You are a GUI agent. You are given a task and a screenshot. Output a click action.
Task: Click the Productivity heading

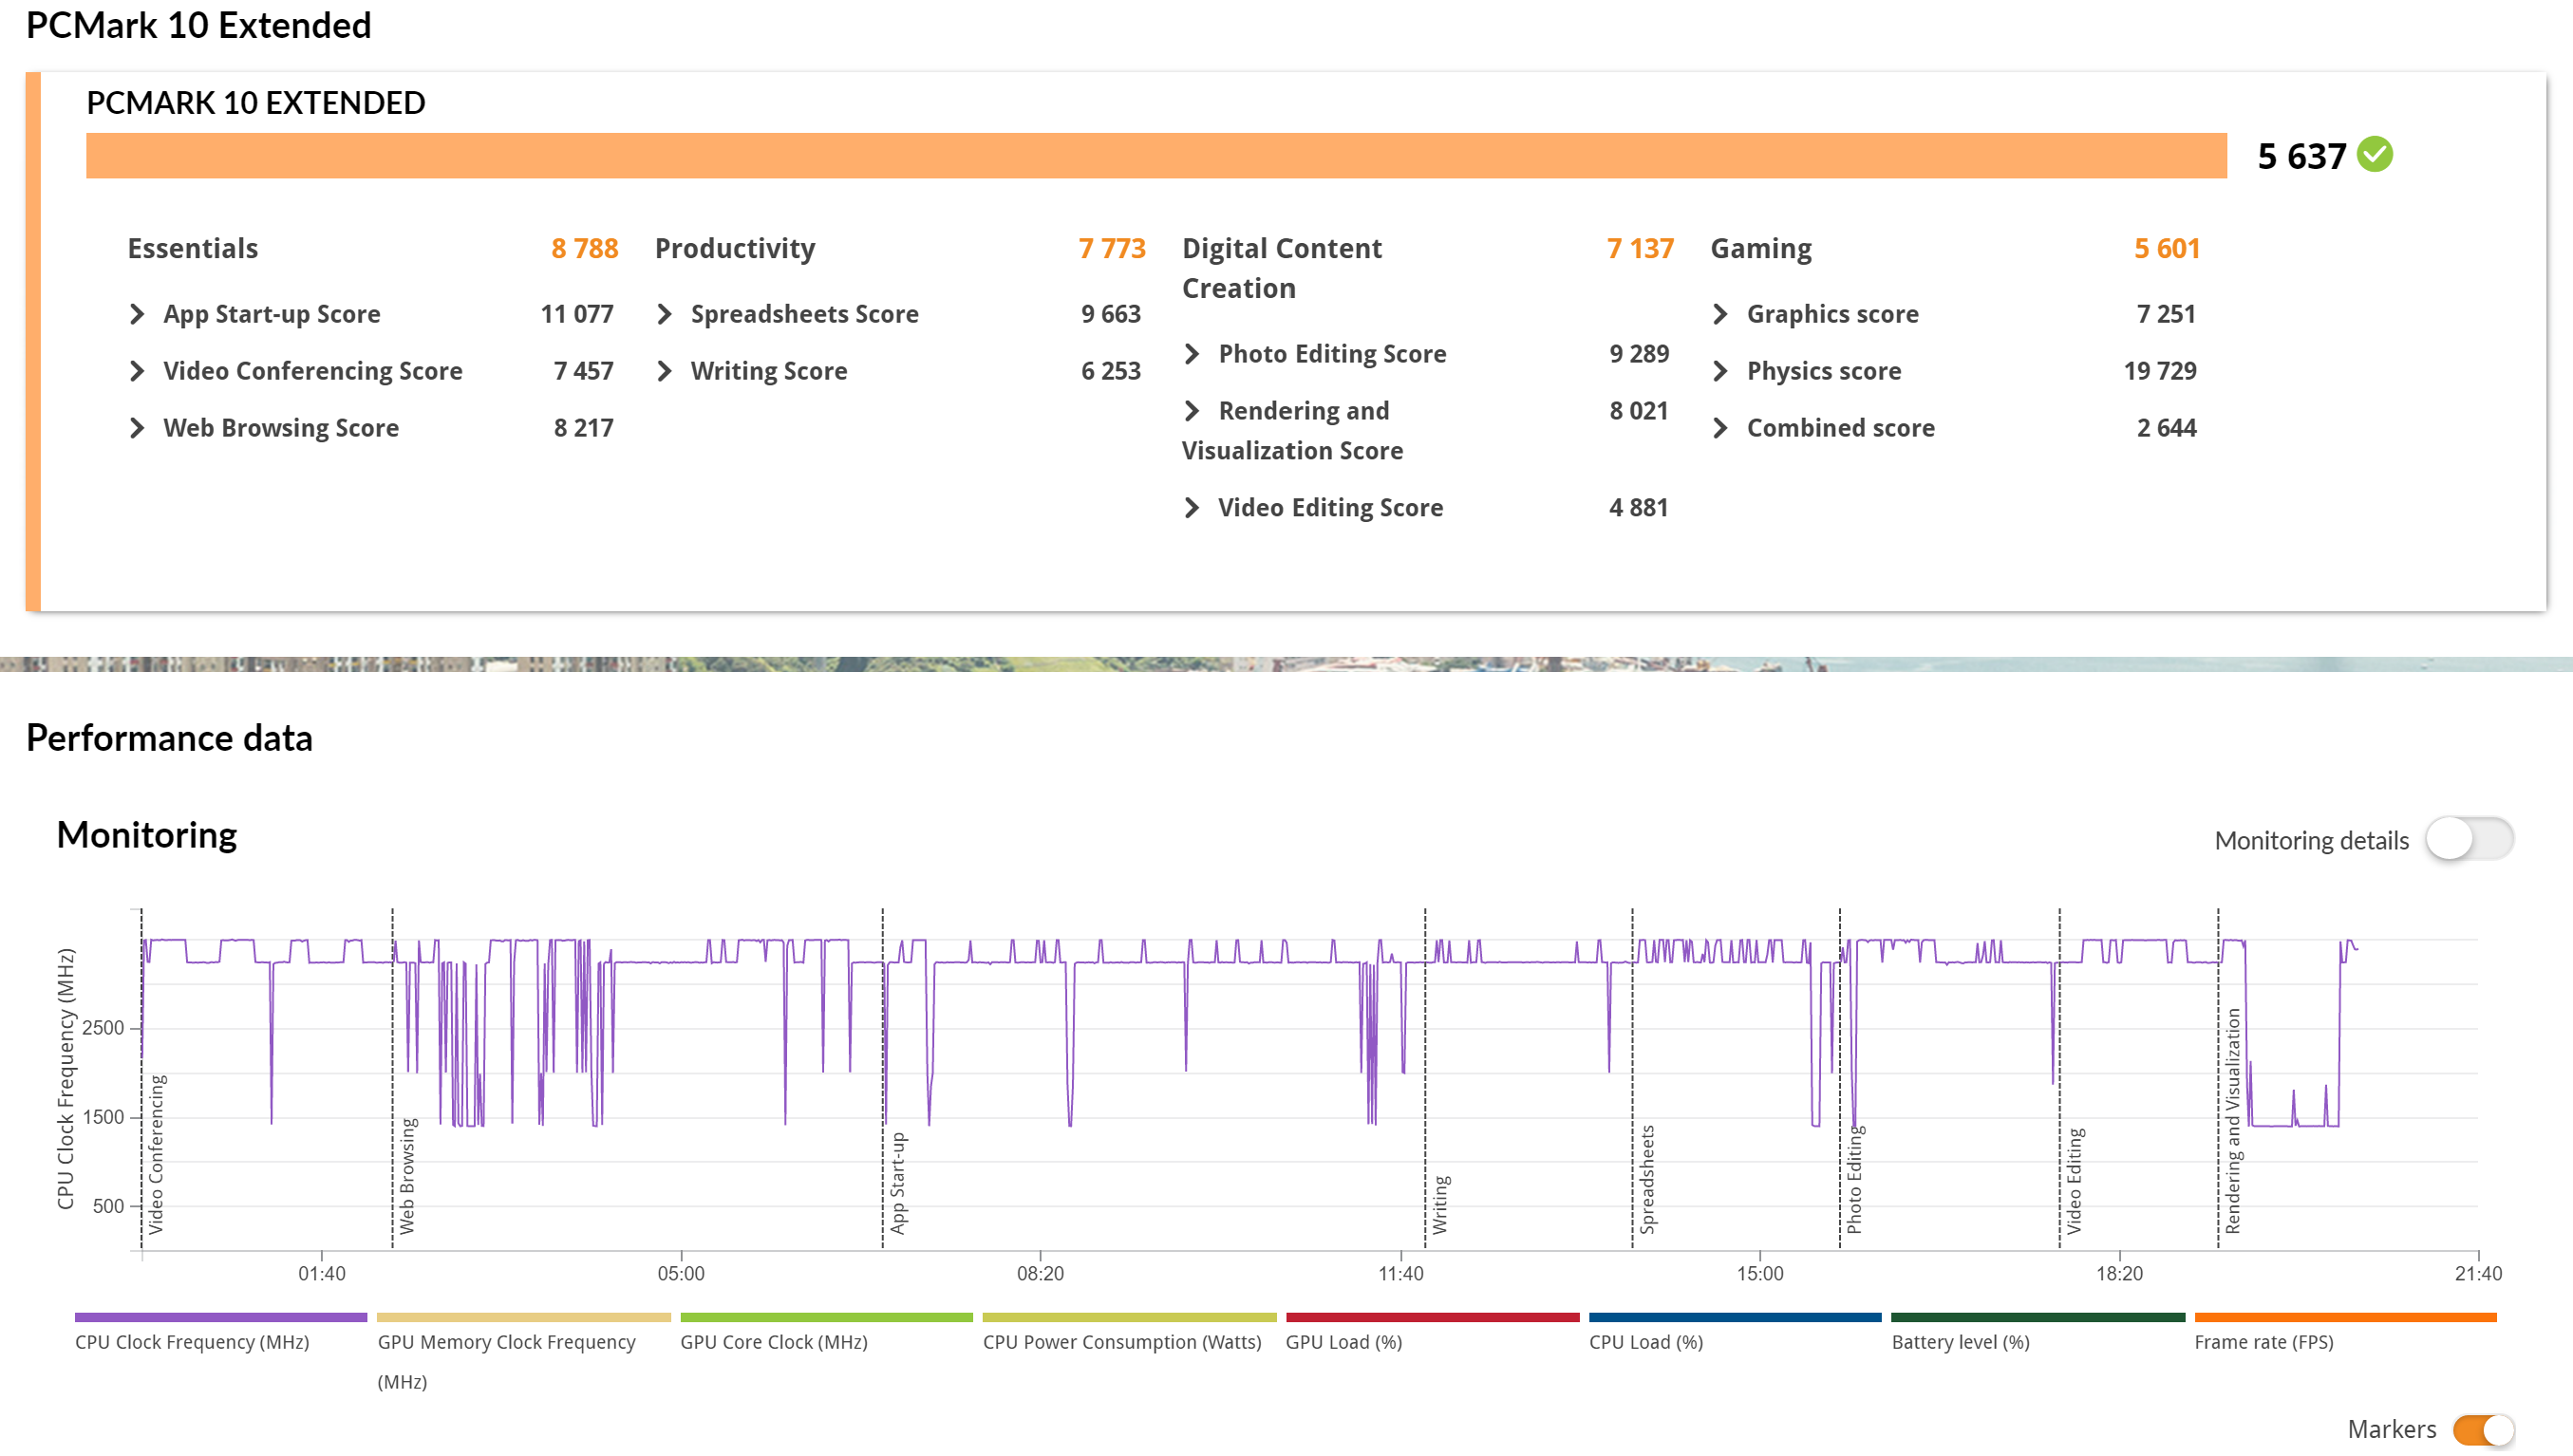[735, 248]
